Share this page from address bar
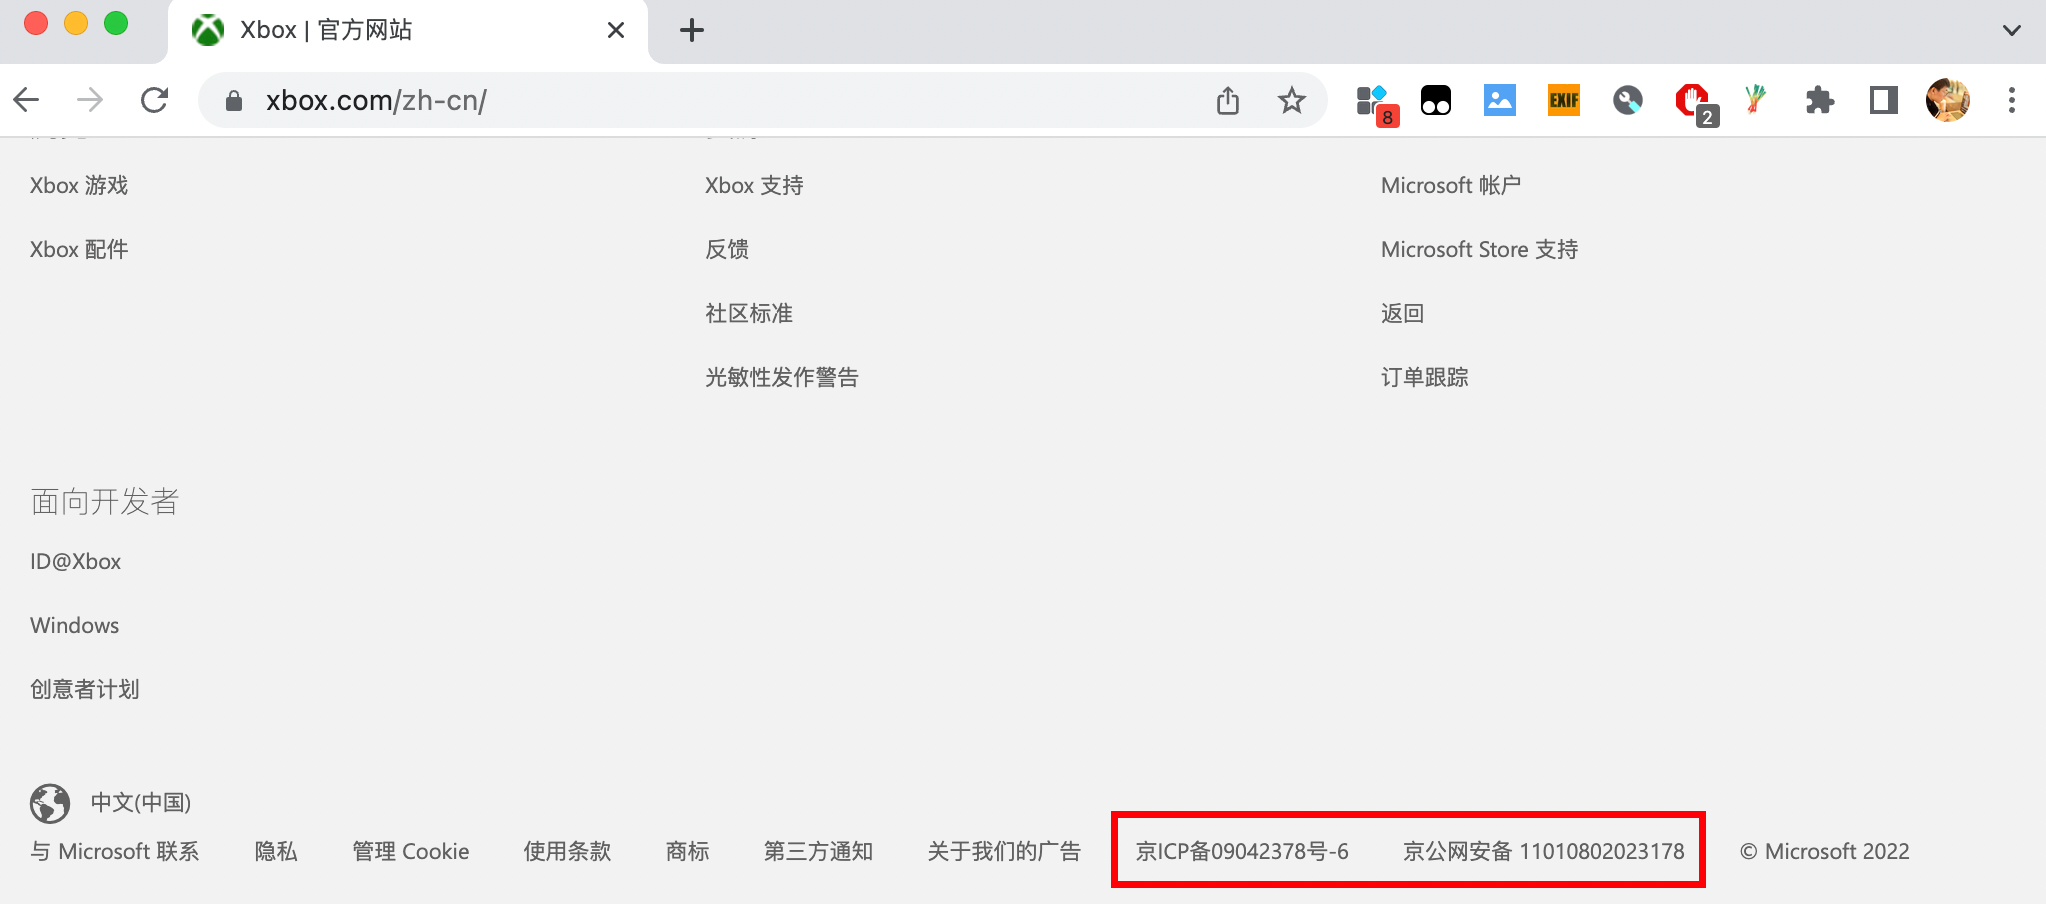 pos(1228,100)
